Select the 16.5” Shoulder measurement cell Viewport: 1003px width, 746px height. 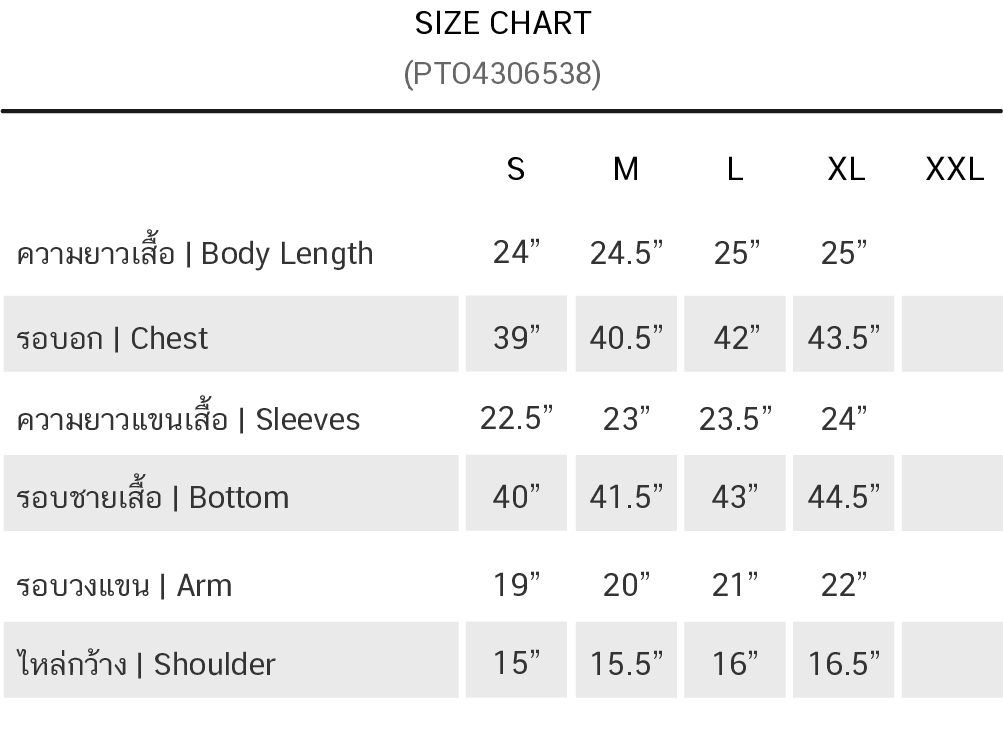tap(844, 662)
